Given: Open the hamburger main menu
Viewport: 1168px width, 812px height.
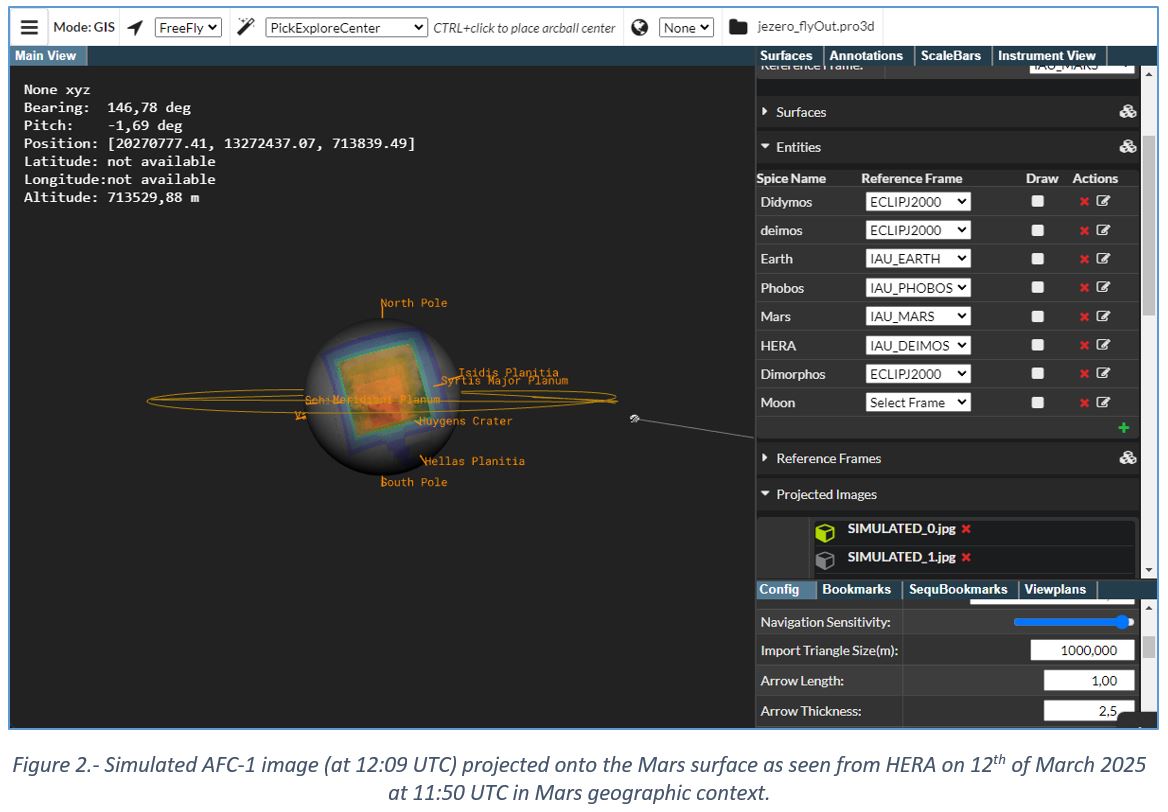Looking at the screenshot, I should 30,27.
